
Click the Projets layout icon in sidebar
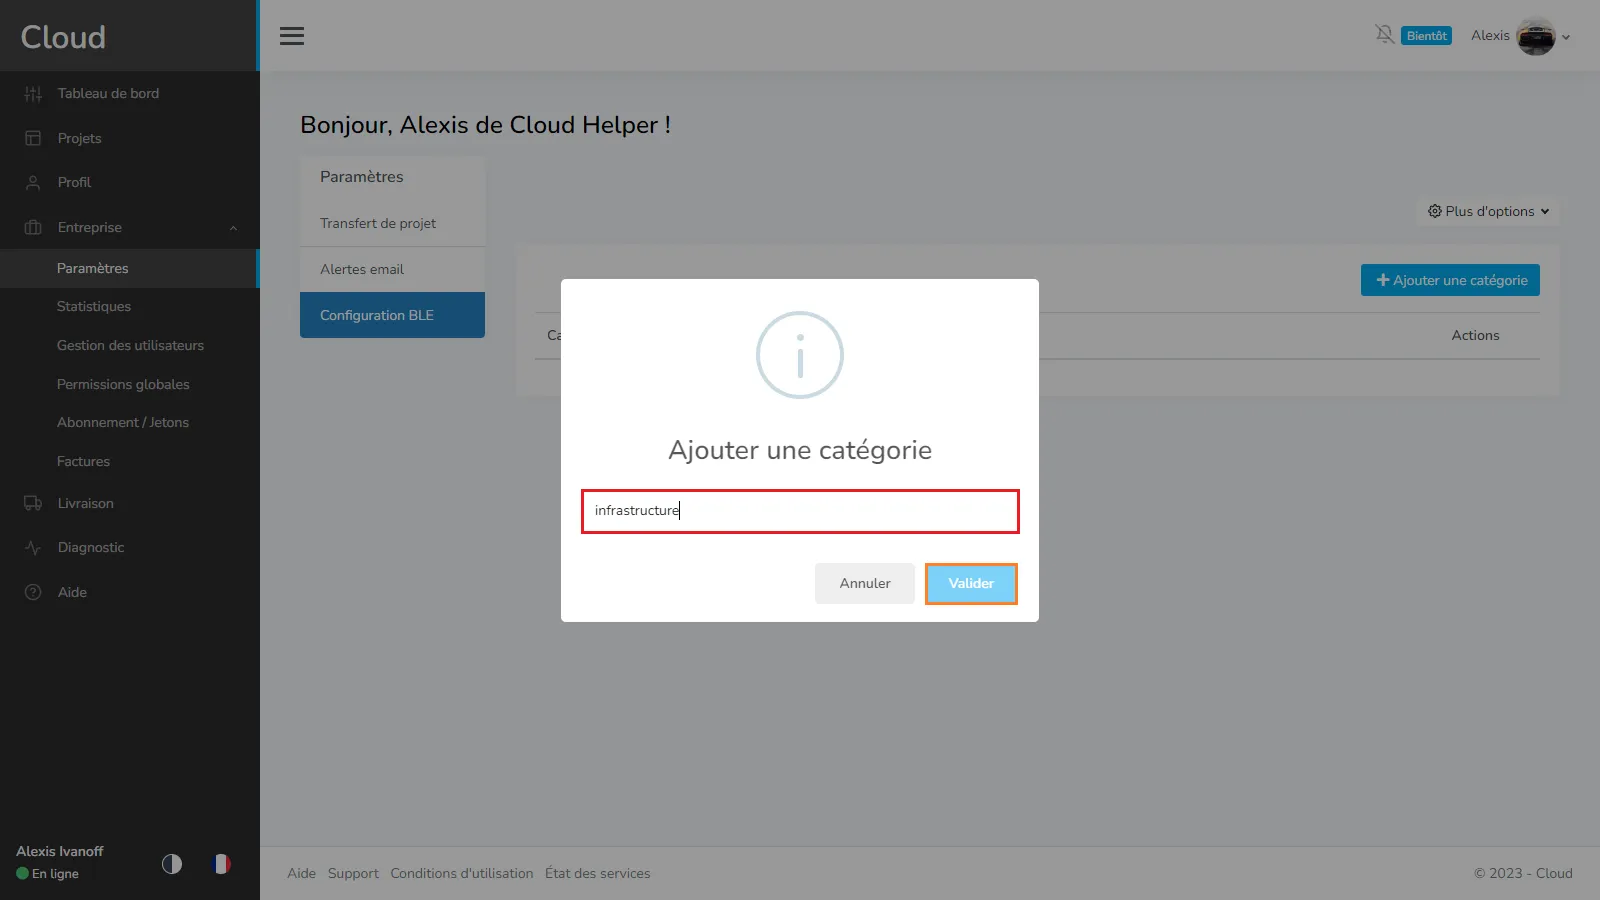33,138
